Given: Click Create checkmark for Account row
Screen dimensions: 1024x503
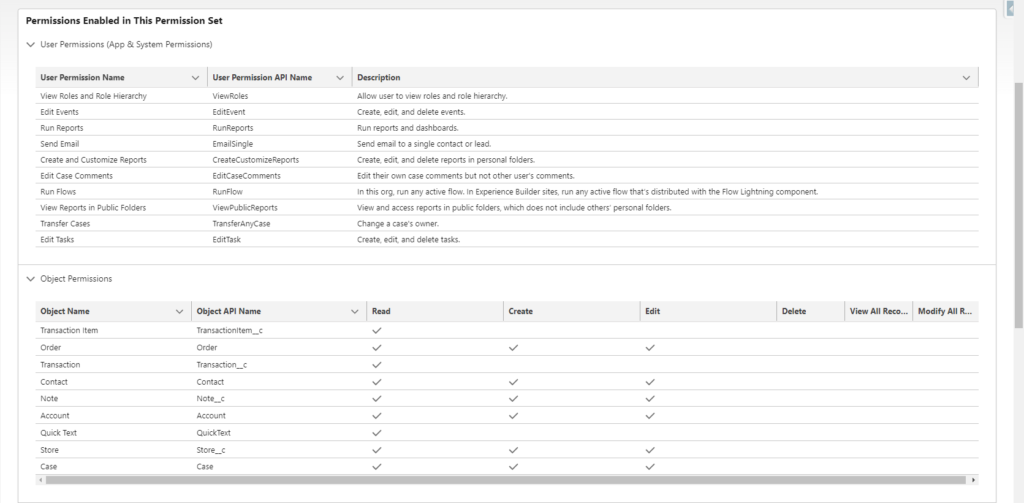Looking at the screenshot, I should (513, 415).
